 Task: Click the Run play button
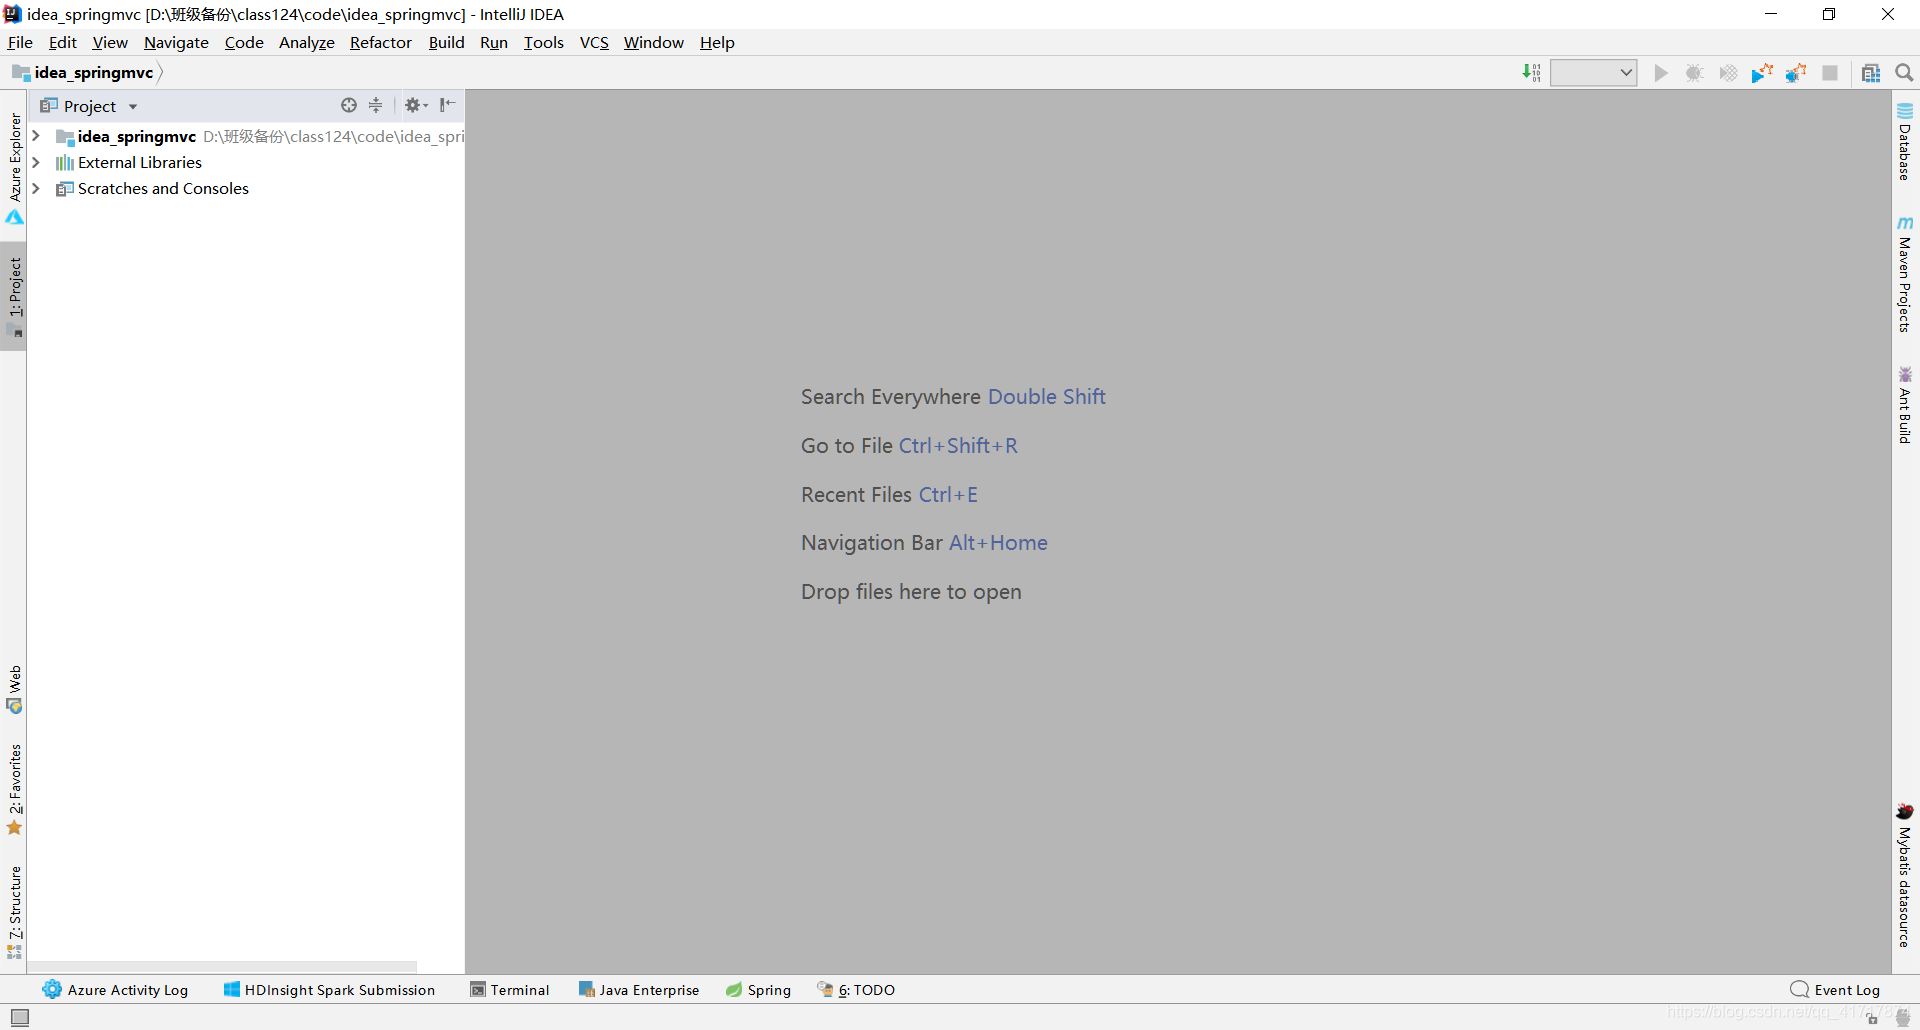[1661, 73]
